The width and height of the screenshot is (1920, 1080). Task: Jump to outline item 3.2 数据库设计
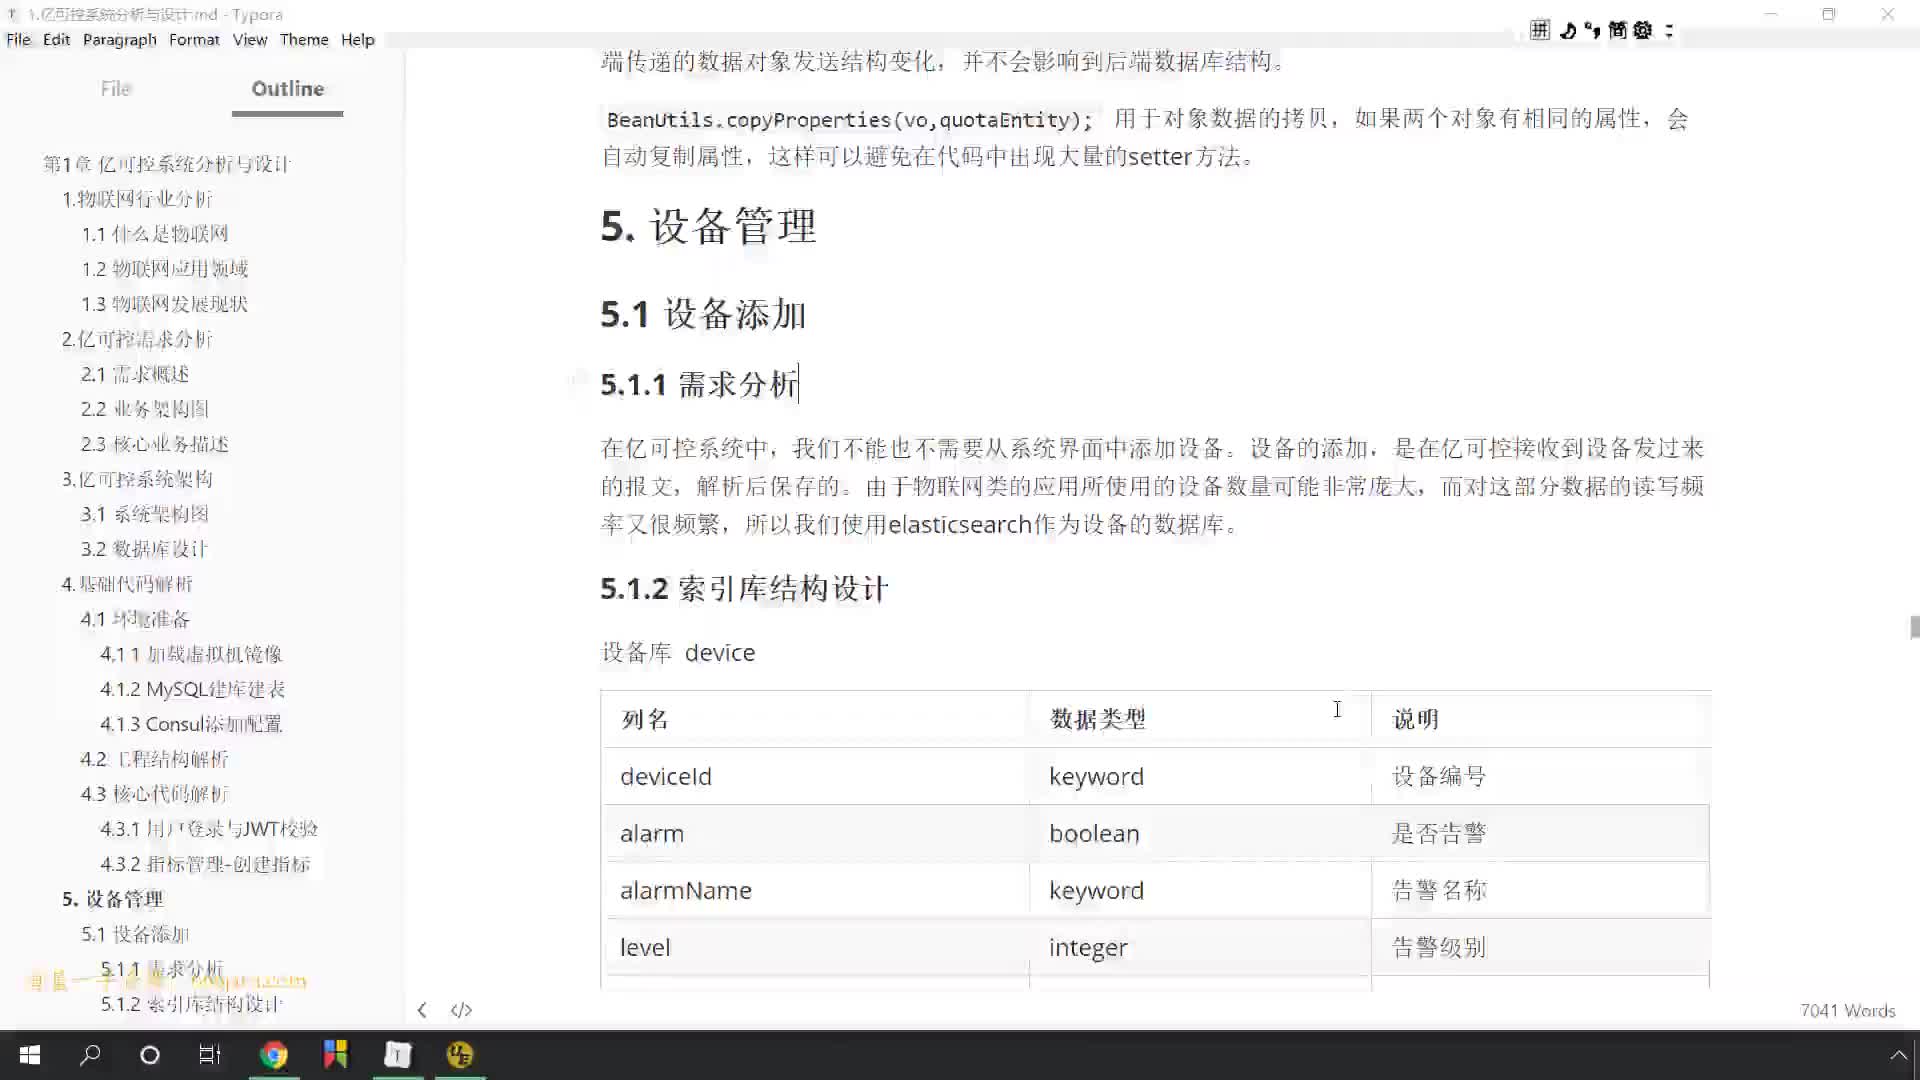pos(145,549)
